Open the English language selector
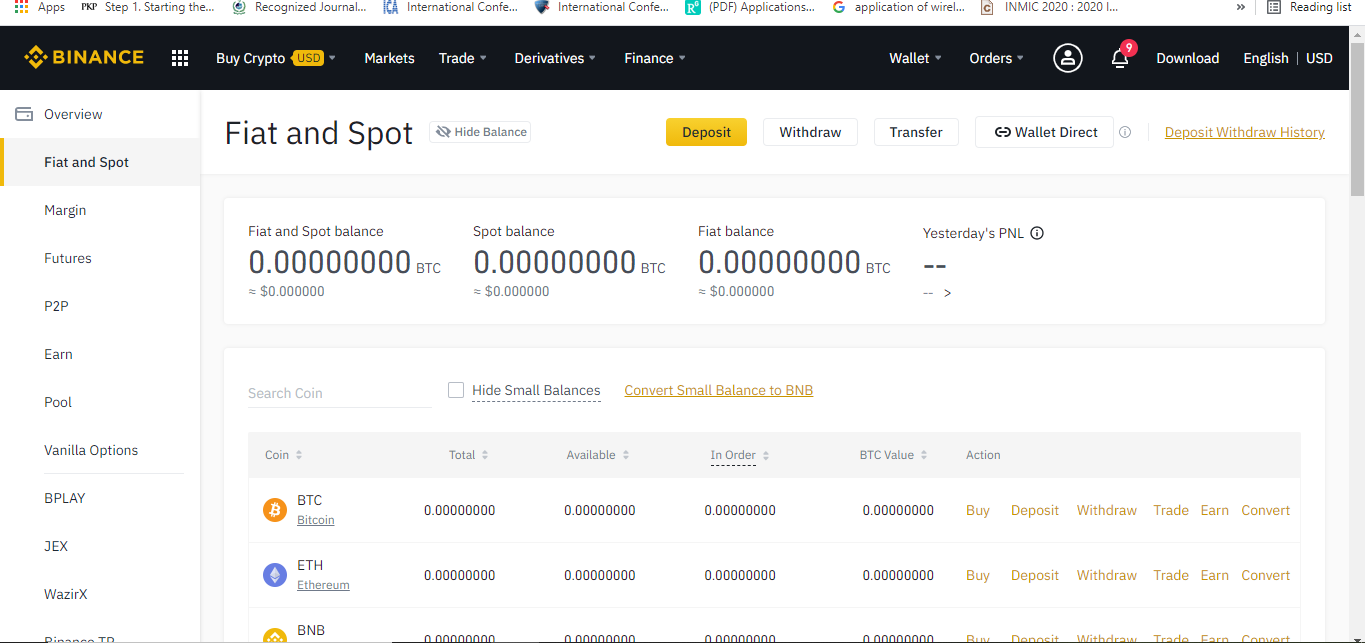 [x=1266, y=58]
